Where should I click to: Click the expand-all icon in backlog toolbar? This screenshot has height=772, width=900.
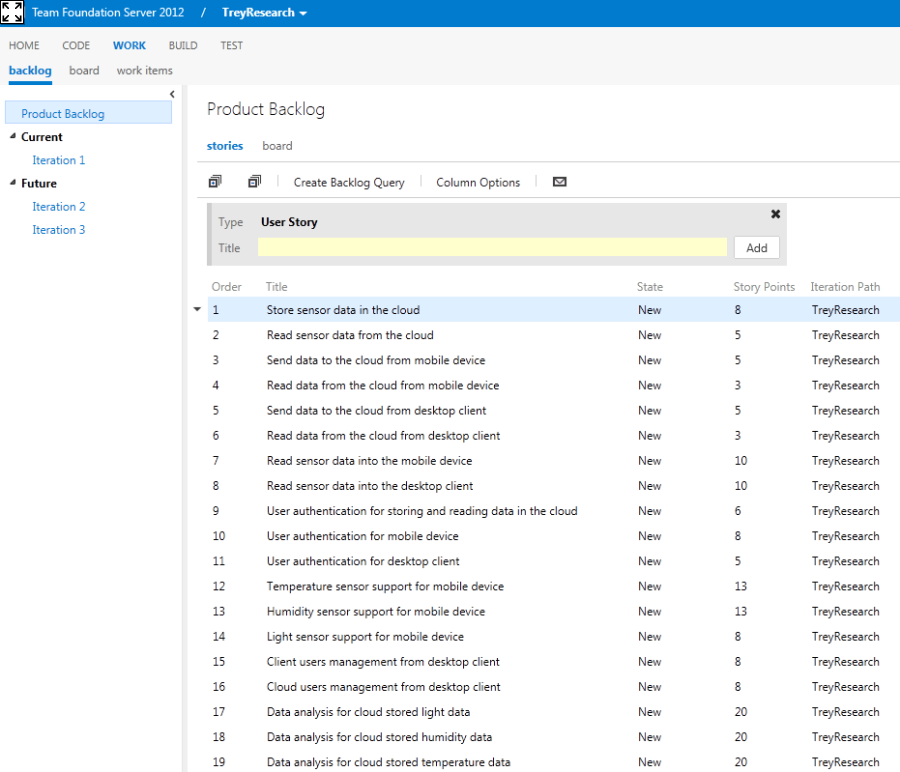tap(215, 182)
